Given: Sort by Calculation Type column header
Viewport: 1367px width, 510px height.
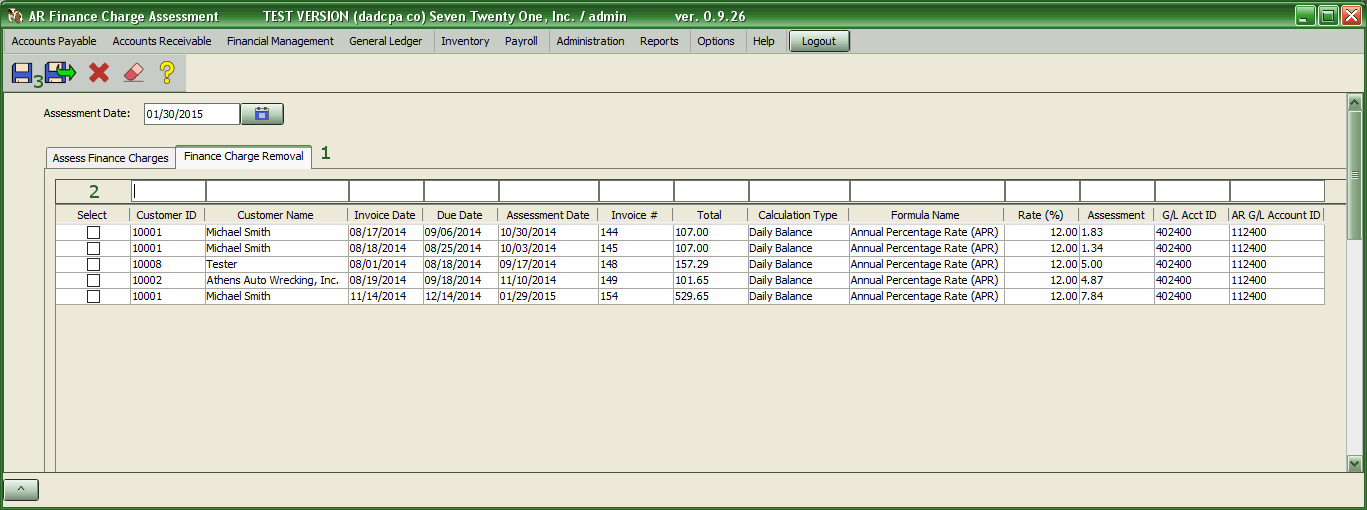Looking at the screenshot, I should pos(798,215).
